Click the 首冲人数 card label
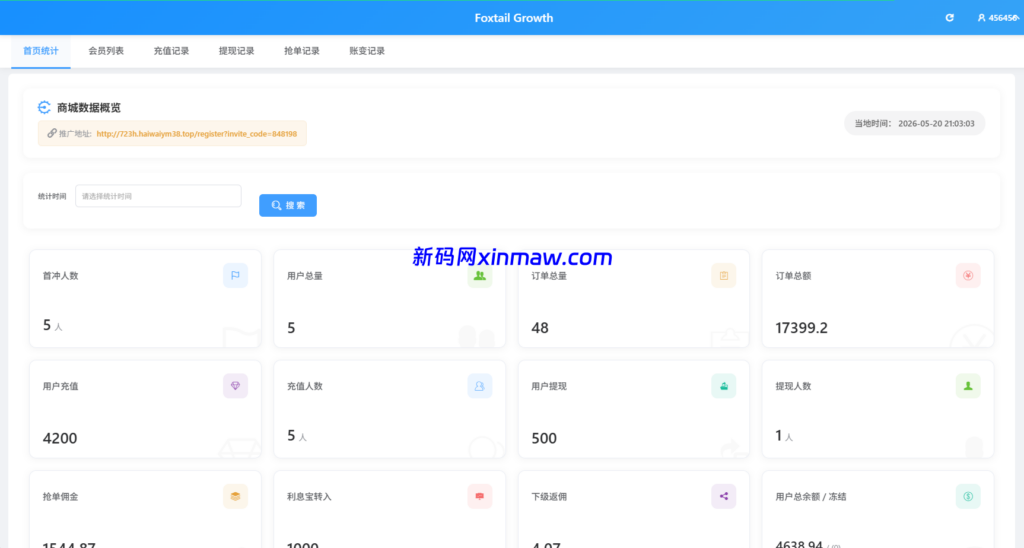1024x548 pixels. pyautogui.click(x=60, y=276)
